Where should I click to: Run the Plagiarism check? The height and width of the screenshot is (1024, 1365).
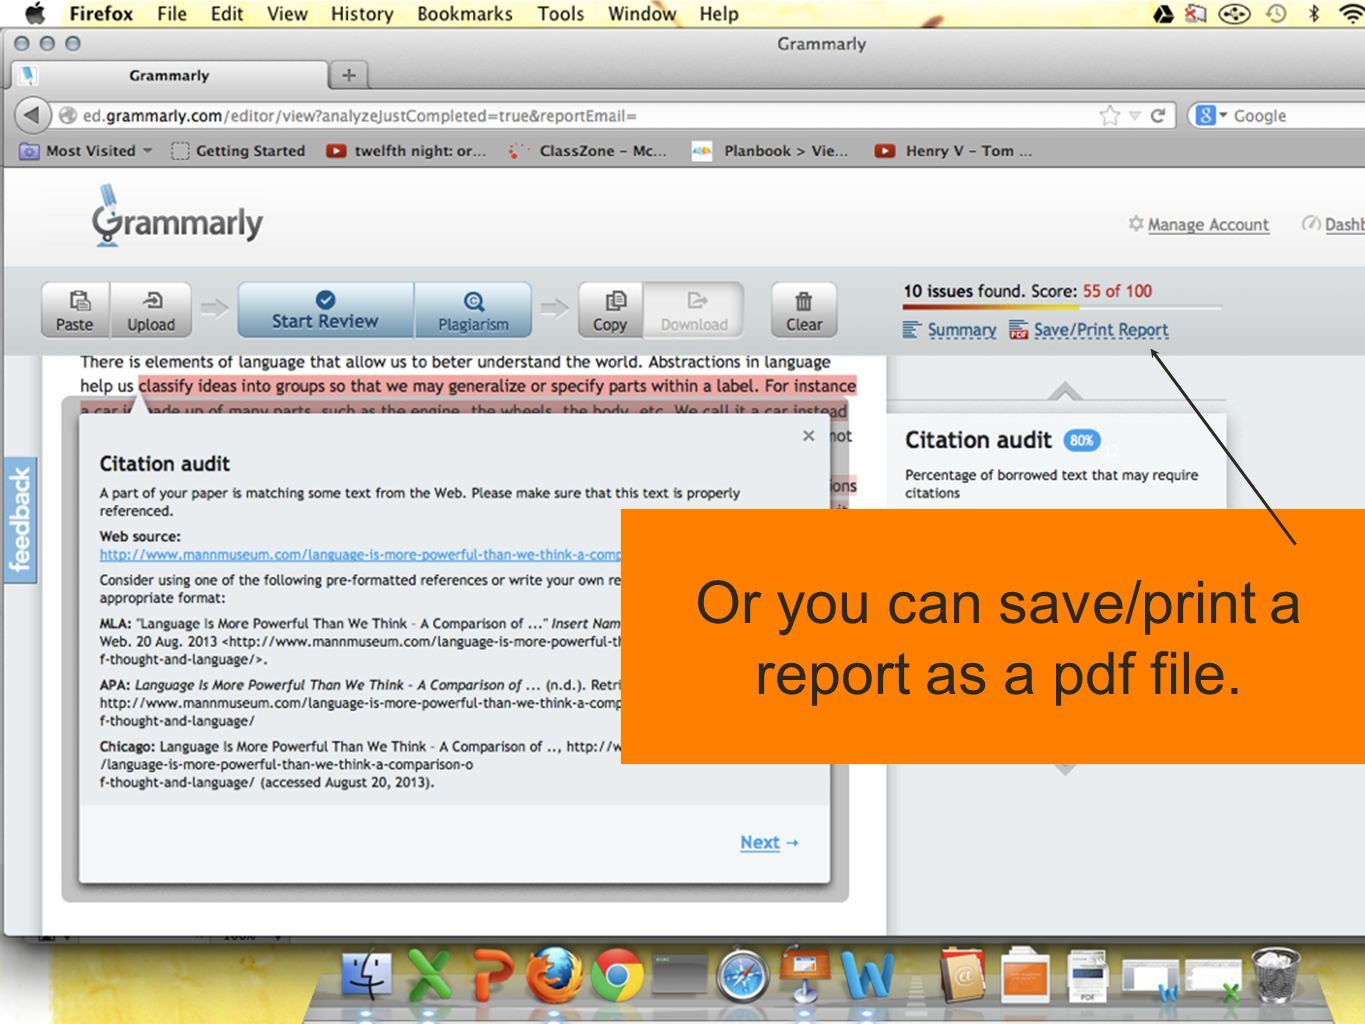point(473,310)
